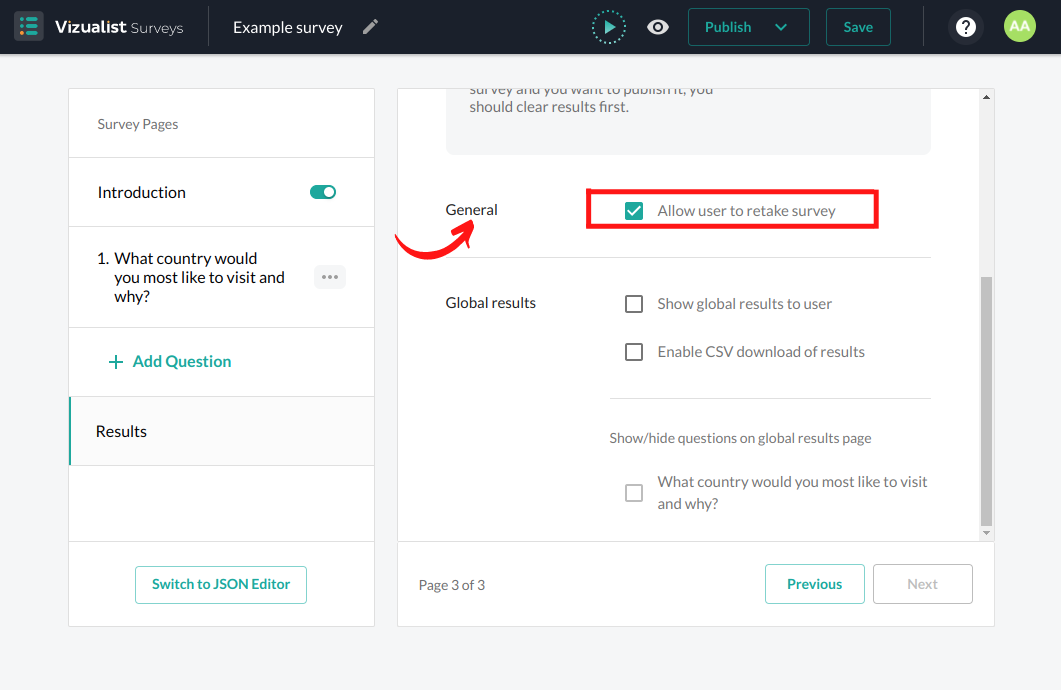The width and height of the screenshot is (1061, 690).
Task: Go to the Previous page
Action: coord(814,584)
